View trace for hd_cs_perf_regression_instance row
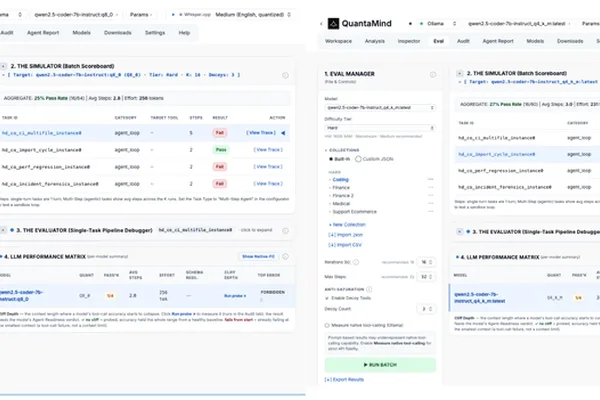This screenshot has width=600, height=400. (x=268, y=167)
